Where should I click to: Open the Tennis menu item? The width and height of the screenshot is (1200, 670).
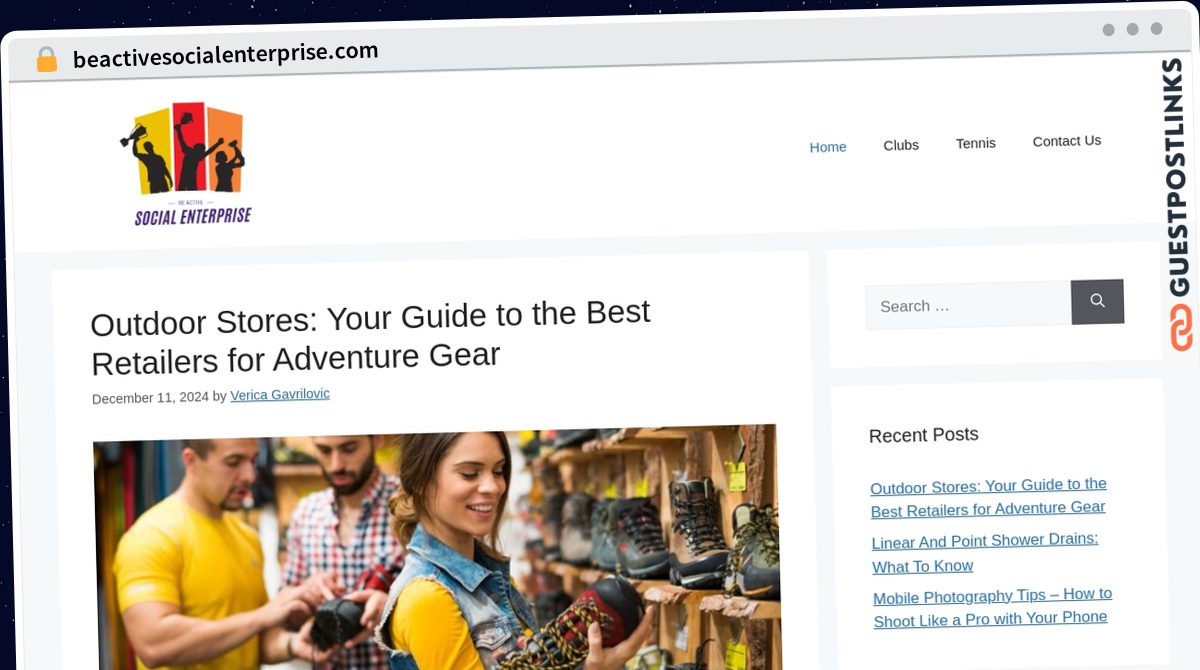coord(975,143)
